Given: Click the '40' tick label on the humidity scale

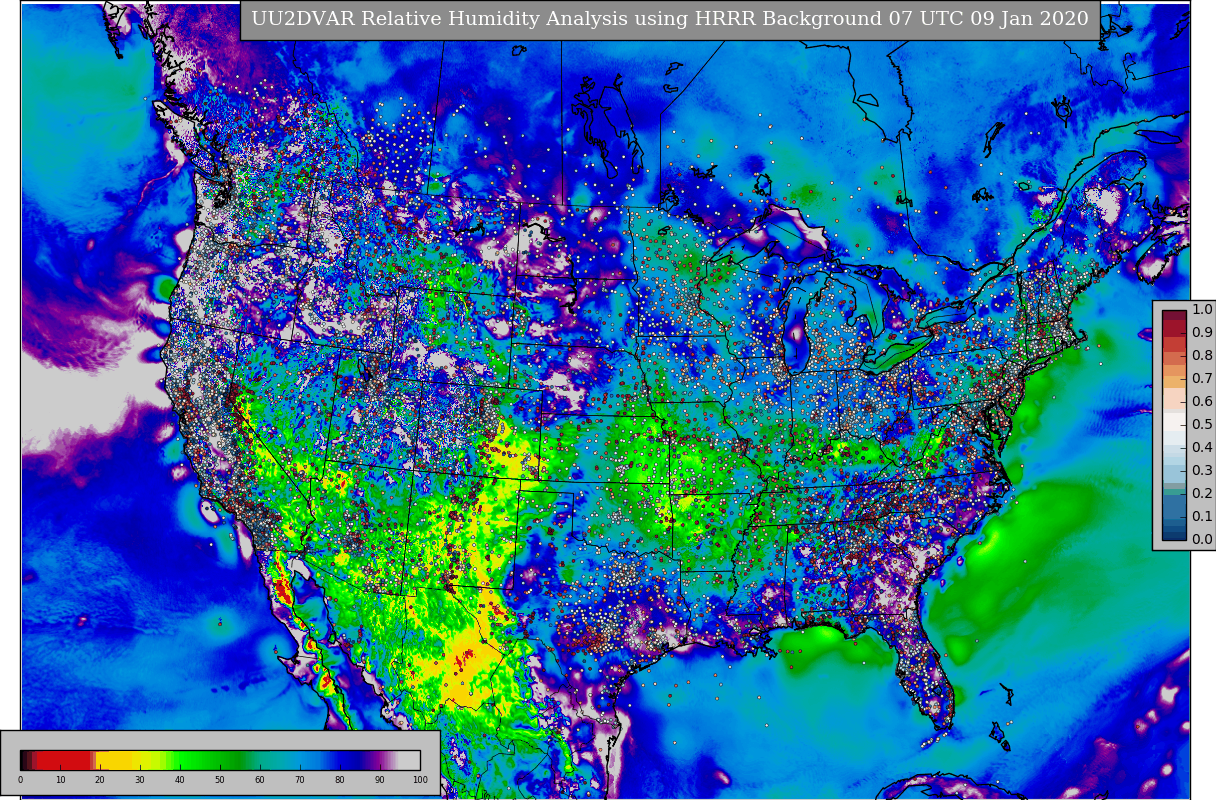Looking at the screenshot, I should point(180,780).
